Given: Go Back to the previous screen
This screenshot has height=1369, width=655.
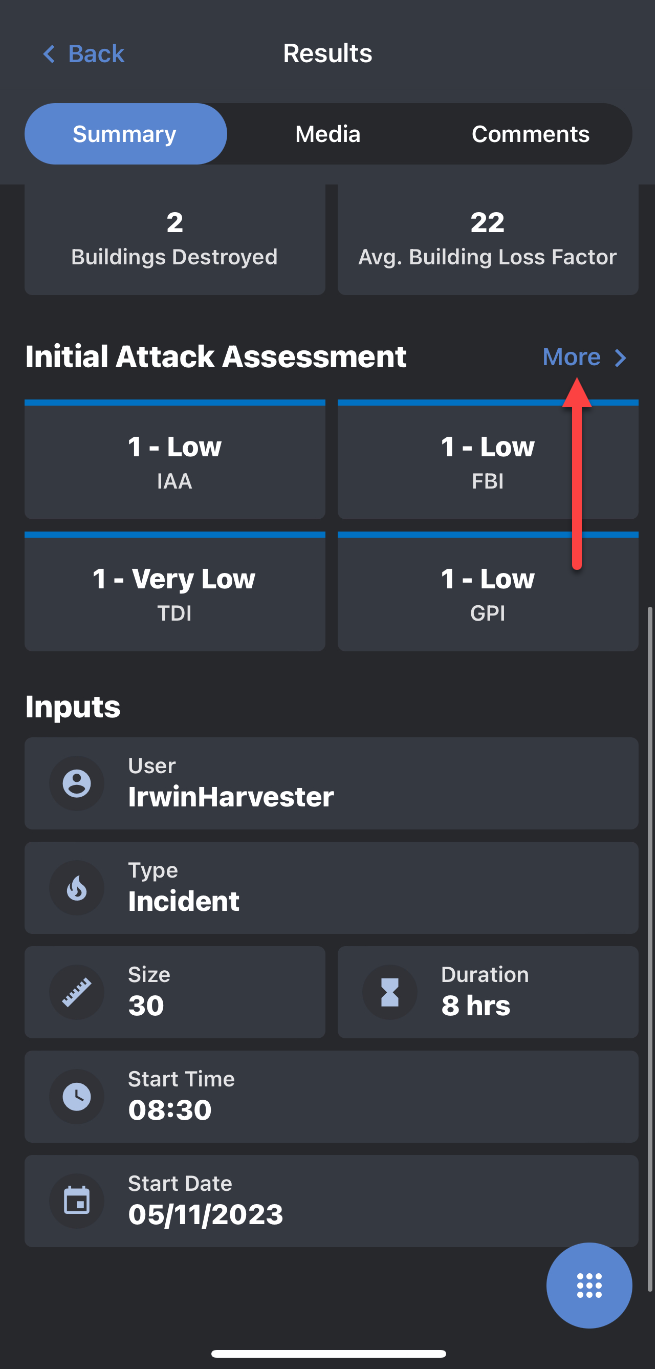Looking at the screenshot, I should point(82,53).
